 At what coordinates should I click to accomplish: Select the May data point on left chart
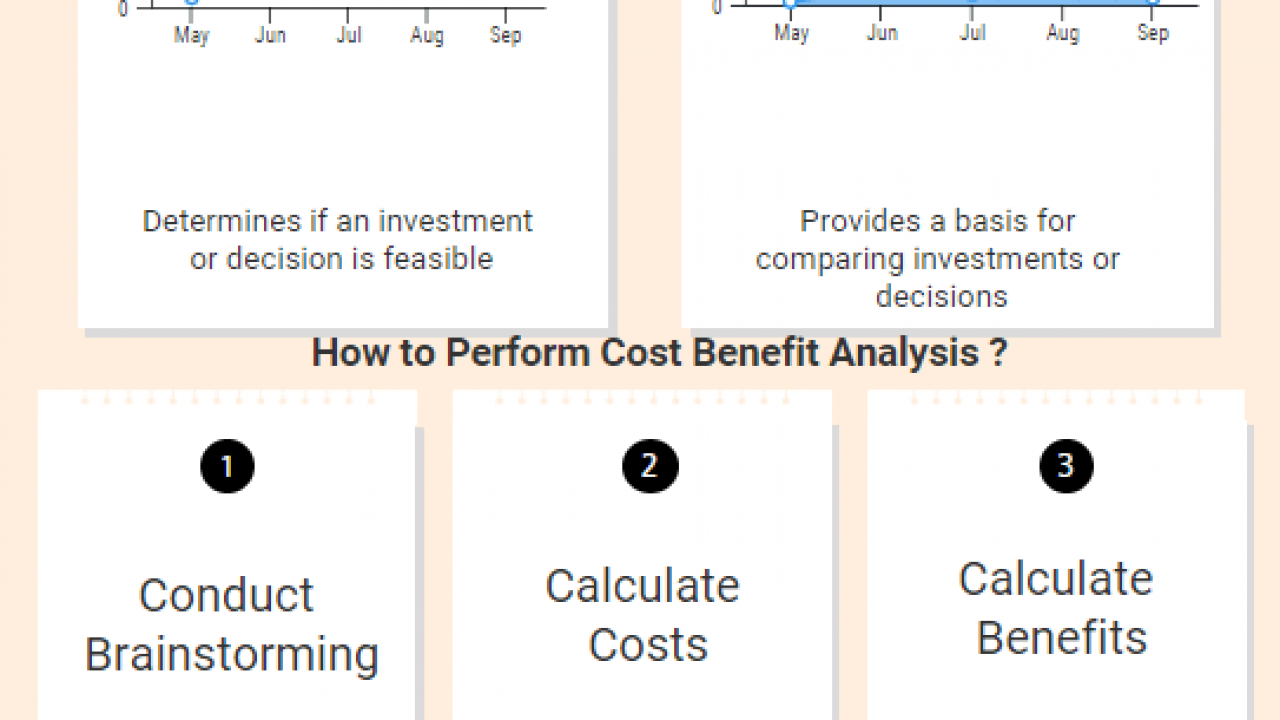[191, 2]
